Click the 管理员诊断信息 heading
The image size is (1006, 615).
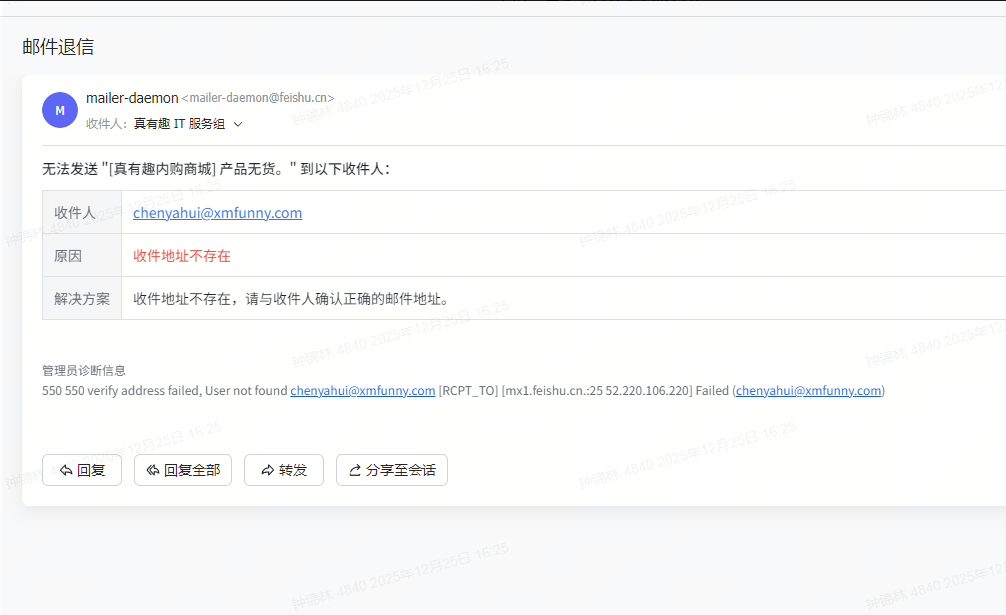point(84,371)
